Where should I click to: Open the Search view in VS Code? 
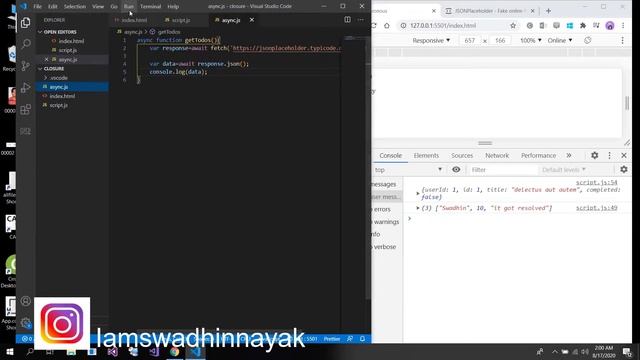pyautogui.click(x=25, y=44)
